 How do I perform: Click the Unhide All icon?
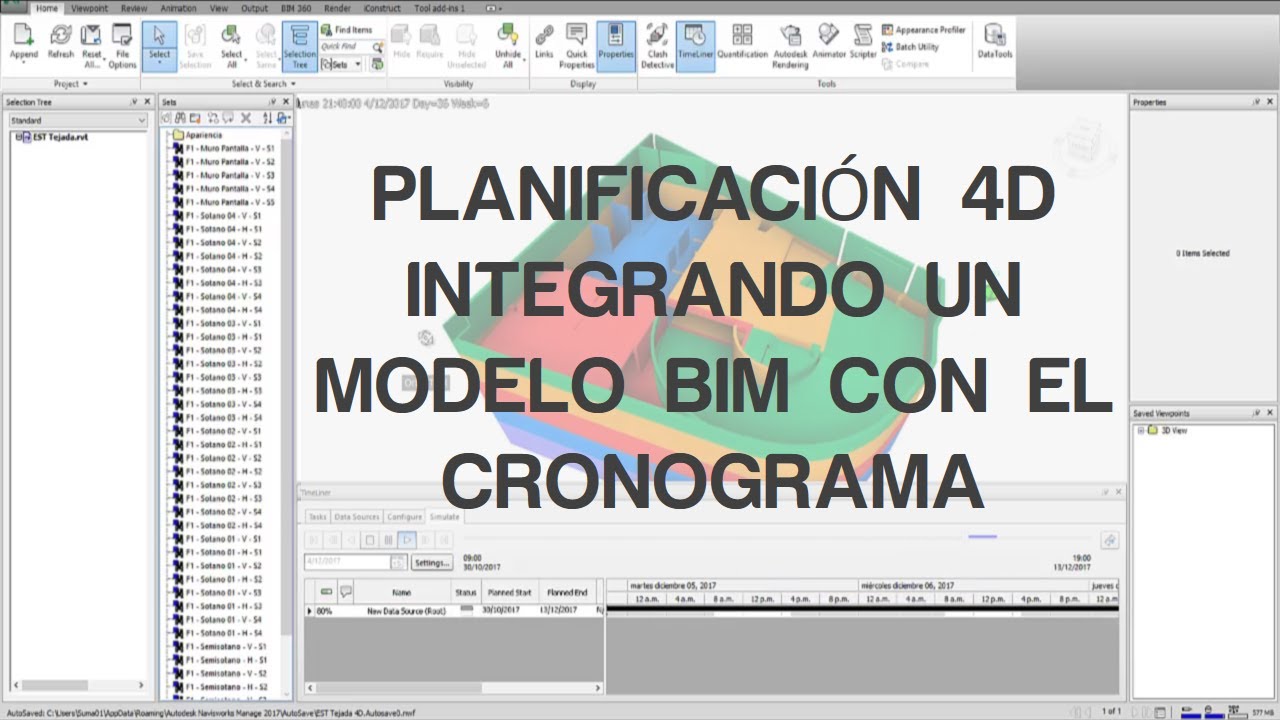[507, 44]
